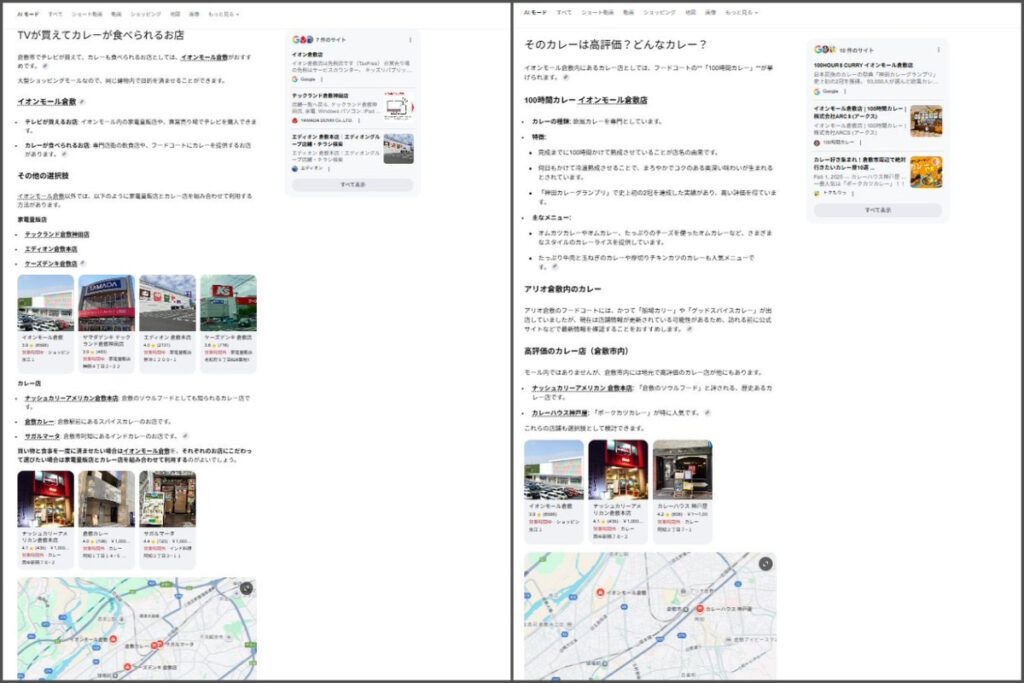The height and width of the screenshot is (683, 1024).
Task: Open the right sources panel three-dot menu
Action: [x=938, y=50]
